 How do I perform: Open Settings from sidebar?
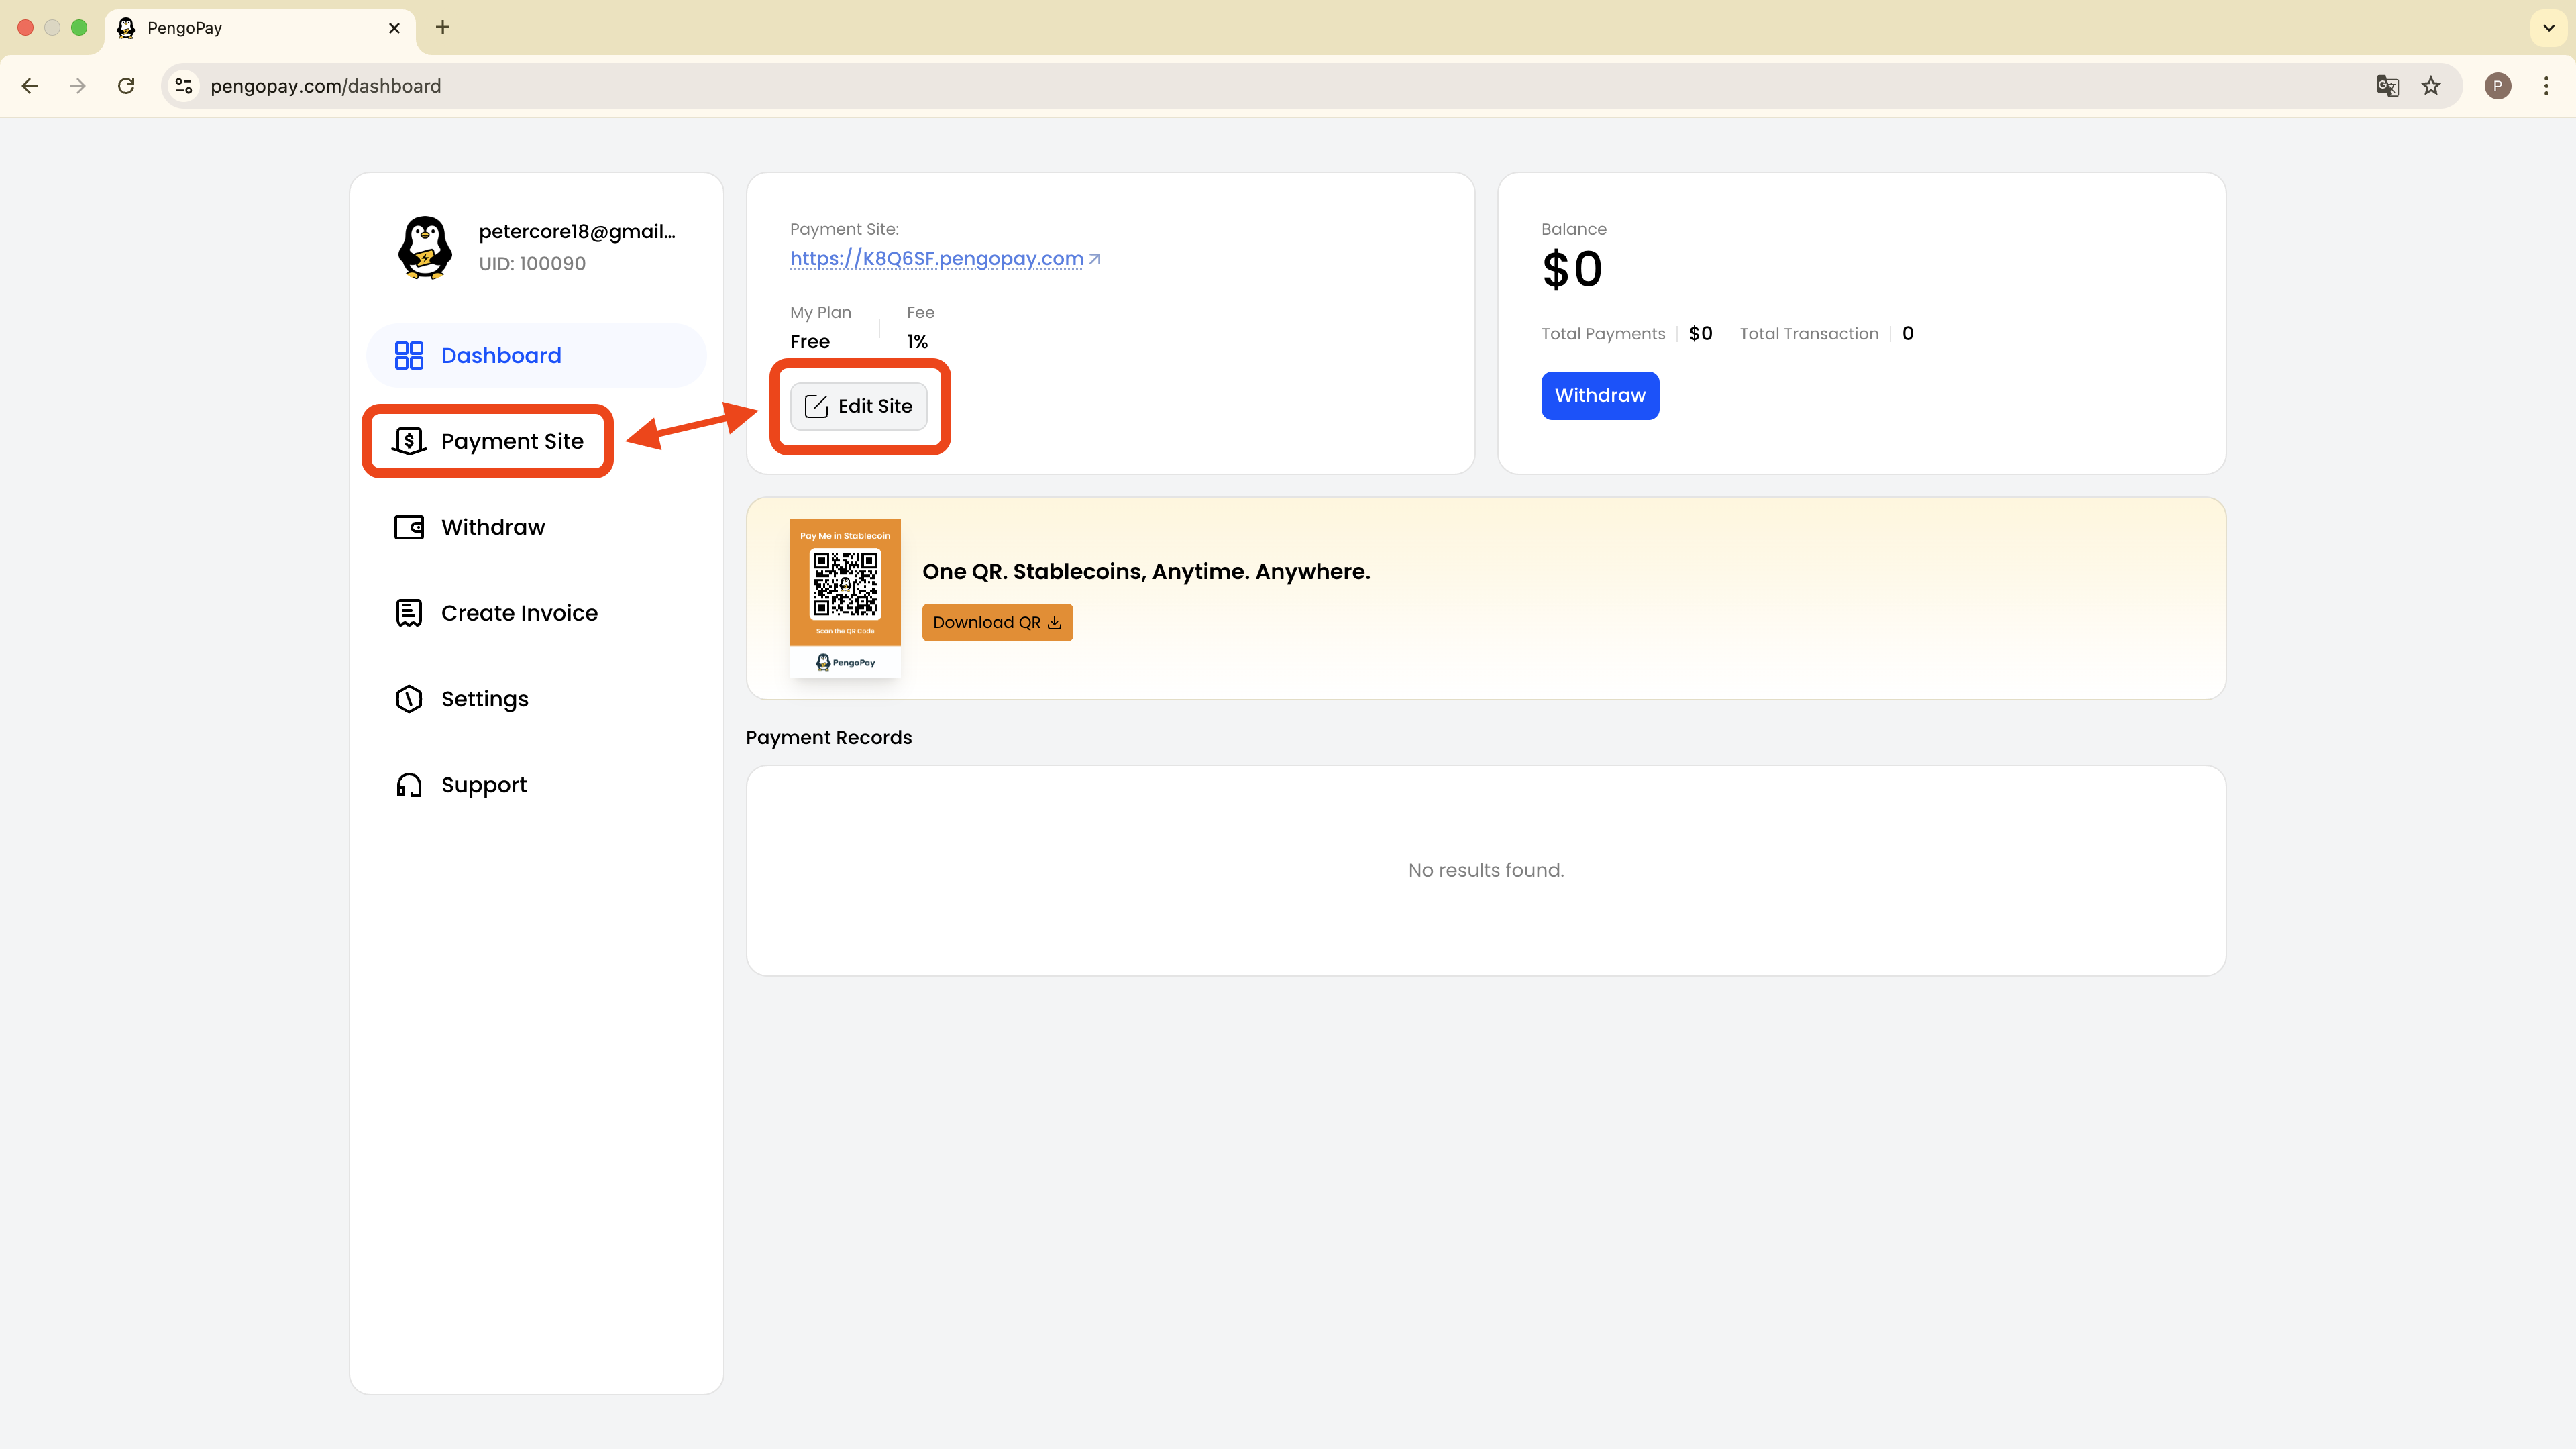(484, 699)
